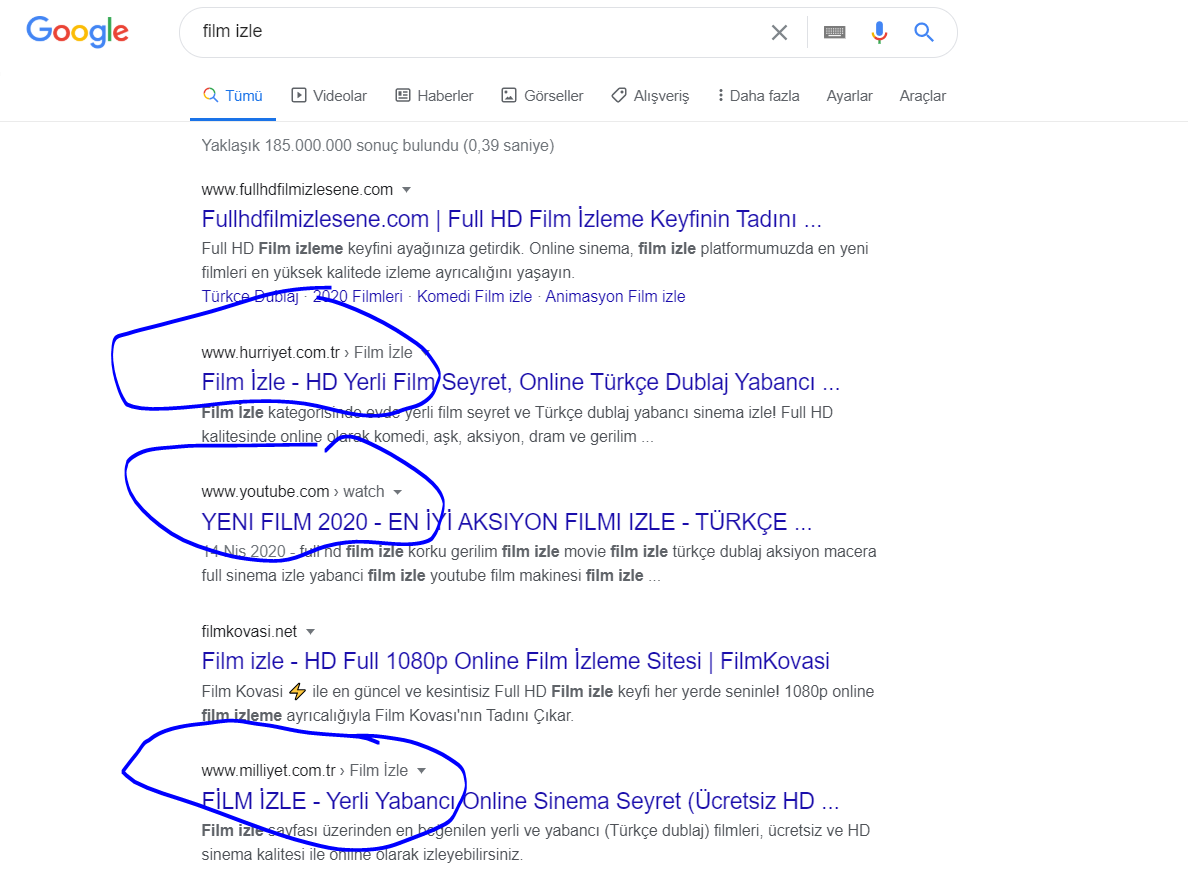Open milliyet FİLM İZLE result title
Viewport: 1188px width, 884px height.
click(520, 801)
